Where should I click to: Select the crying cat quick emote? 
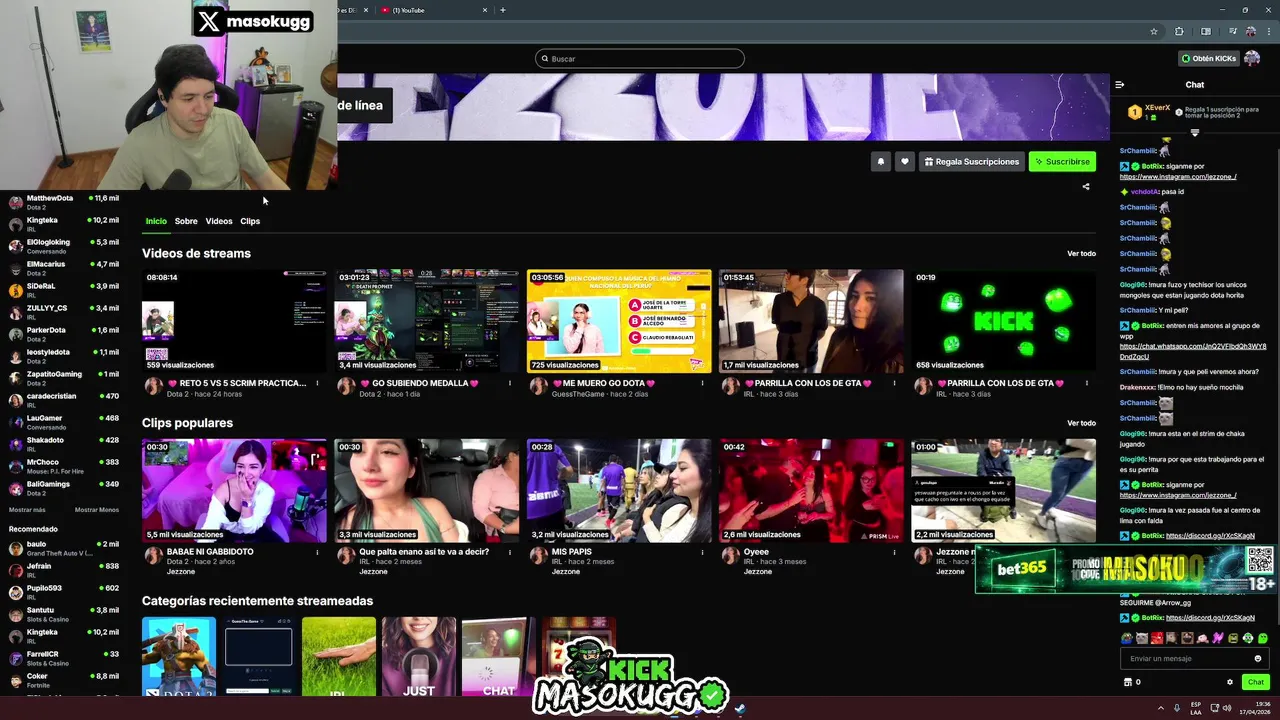coord(1142,638)
